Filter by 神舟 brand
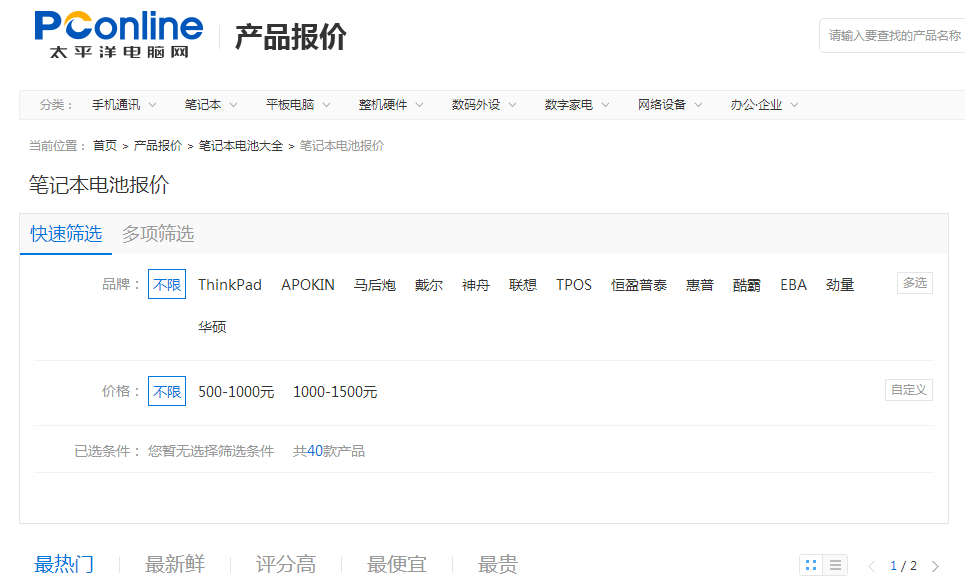Viewport: 965px width, 583px height. (476, 285)
